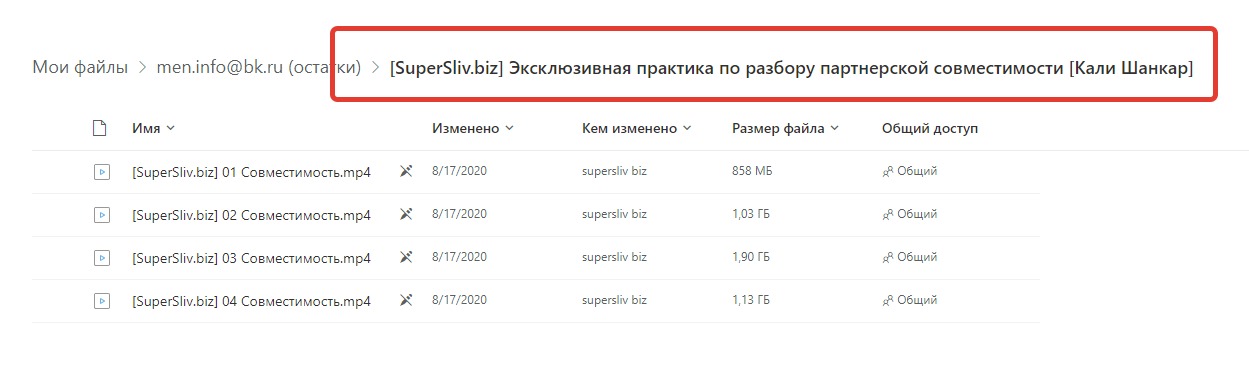Viewport: 1249px width, 378px height.
Task: Click pin icon next to 01 Совместимость.mp4
Action: [x=406, y=171]
